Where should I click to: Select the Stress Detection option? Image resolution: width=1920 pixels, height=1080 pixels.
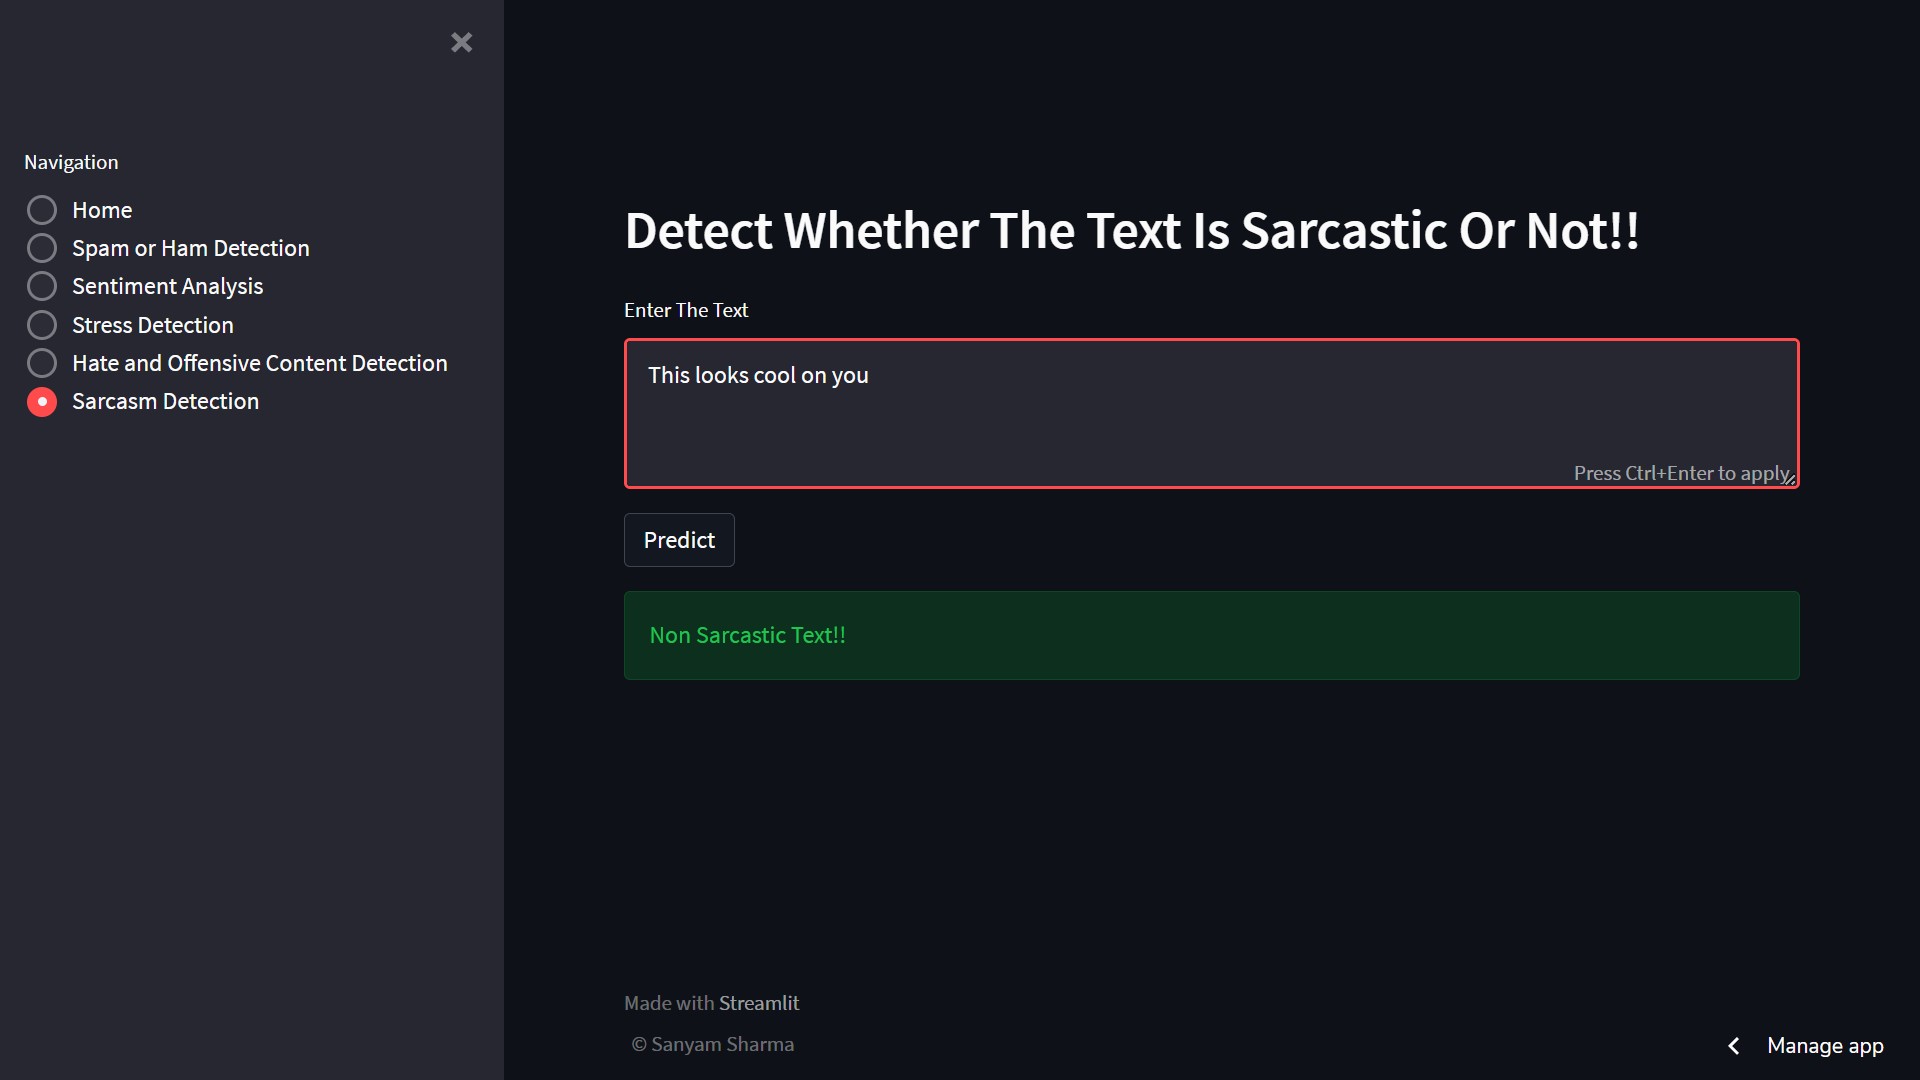[42, 324]
